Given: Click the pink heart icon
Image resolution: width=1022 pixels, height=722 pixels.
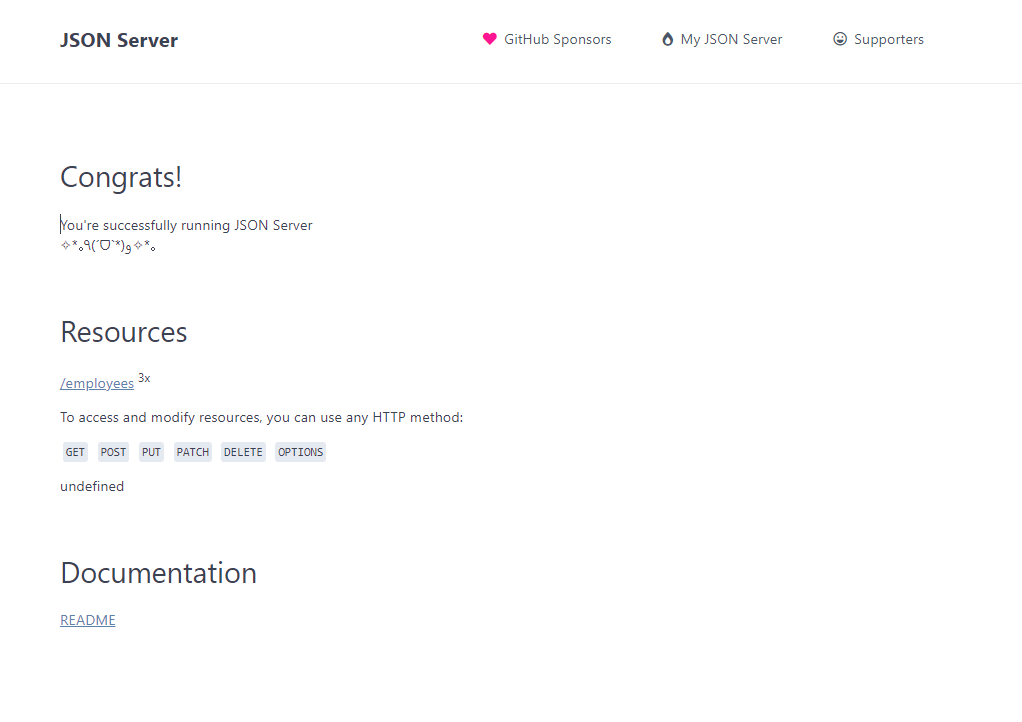Looking at the screenshot, I should [x=489, y=39].
